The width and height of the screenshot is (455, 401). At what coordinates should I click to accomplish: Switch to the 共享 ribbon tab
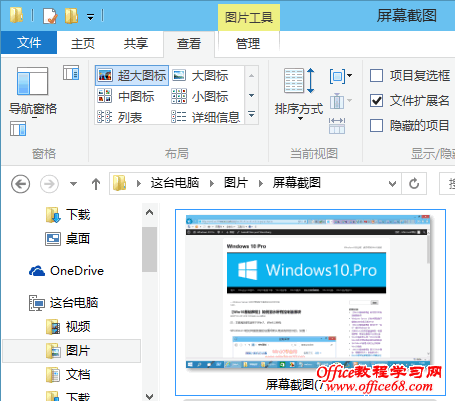tap(135, 43)
